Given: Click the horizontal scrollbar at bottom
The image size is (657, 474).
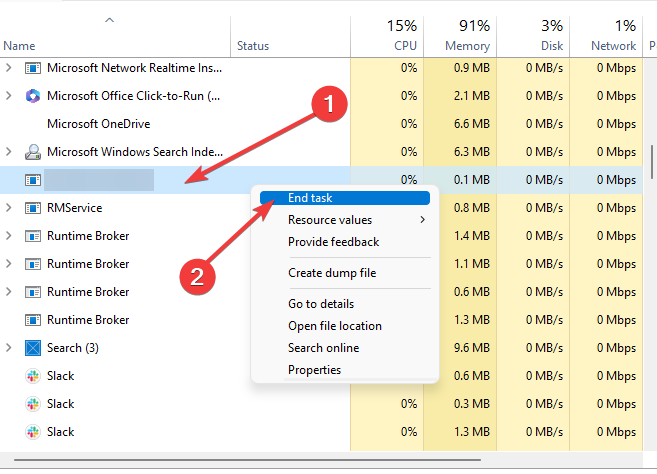Looking at the screenshot, I should click(x=247, y=460).
